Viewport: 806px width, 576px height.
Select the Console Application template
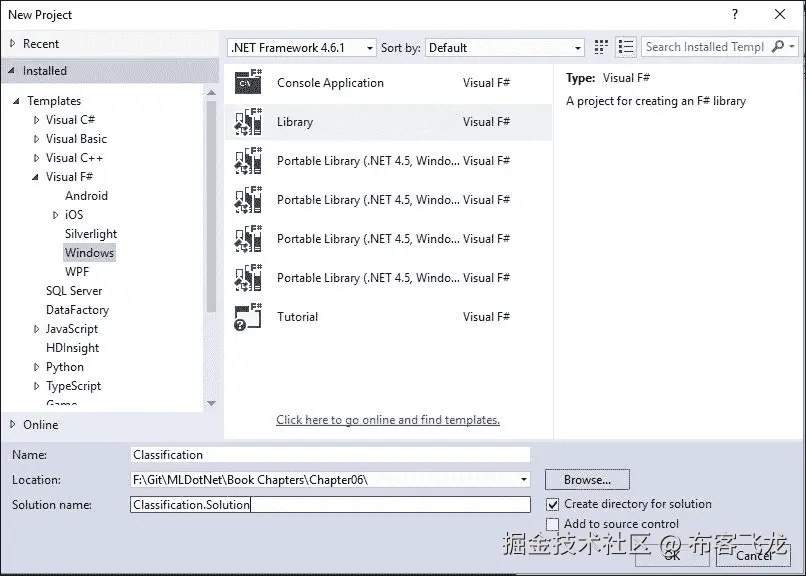pos(330,83)
